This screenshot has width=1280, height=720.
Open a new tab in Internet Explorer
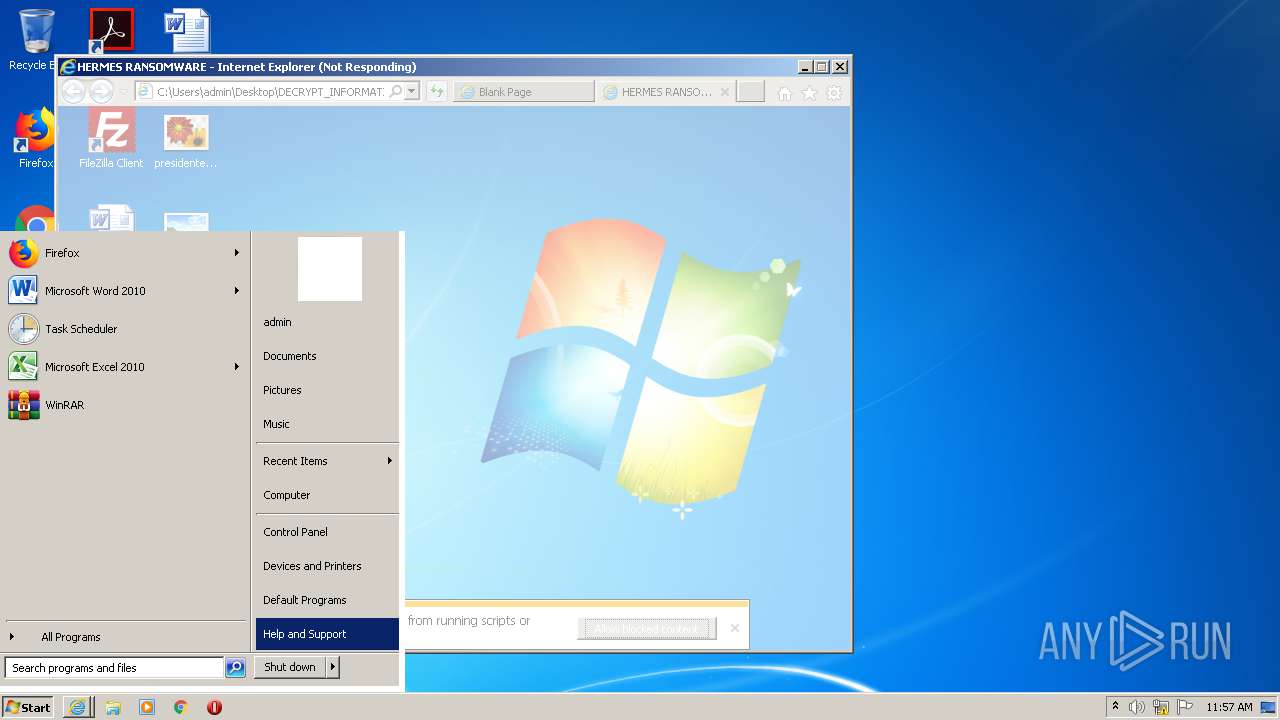click(x=750, y=92)
